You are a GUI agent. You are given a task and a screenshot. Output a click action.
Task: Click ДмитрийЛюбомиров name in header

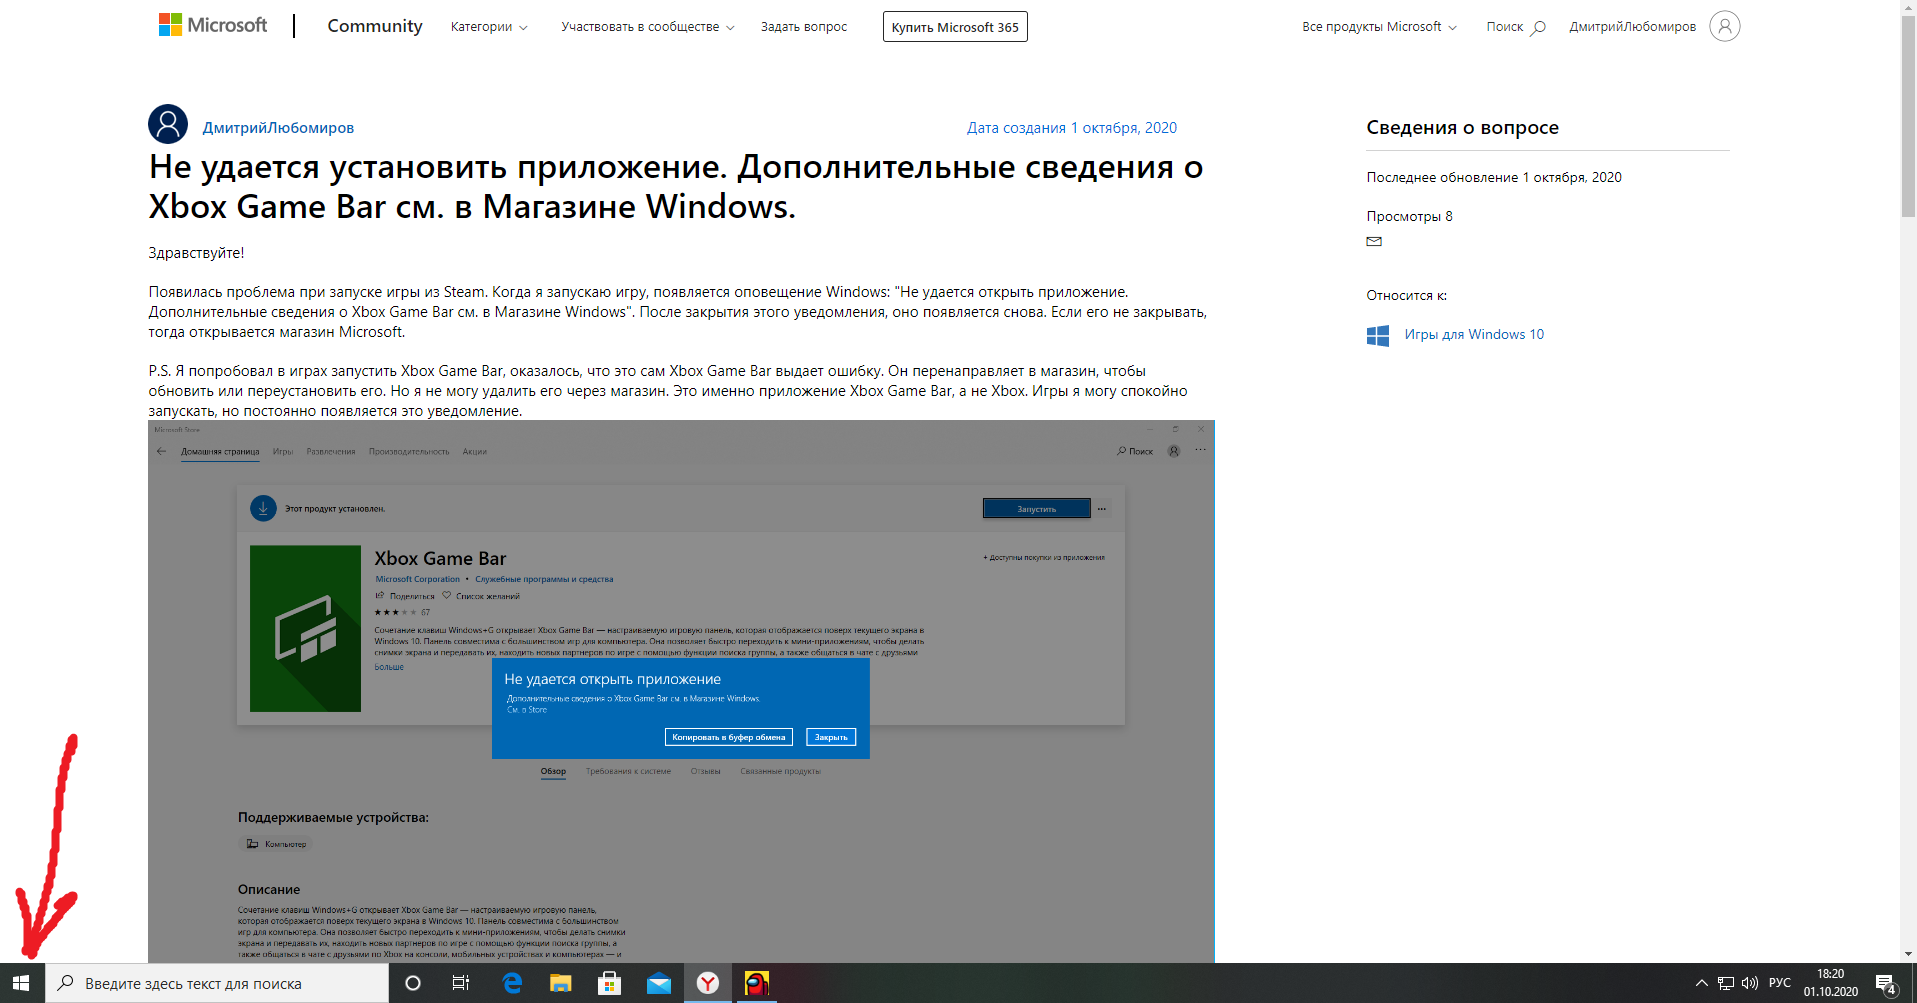tap(1633, 27)
